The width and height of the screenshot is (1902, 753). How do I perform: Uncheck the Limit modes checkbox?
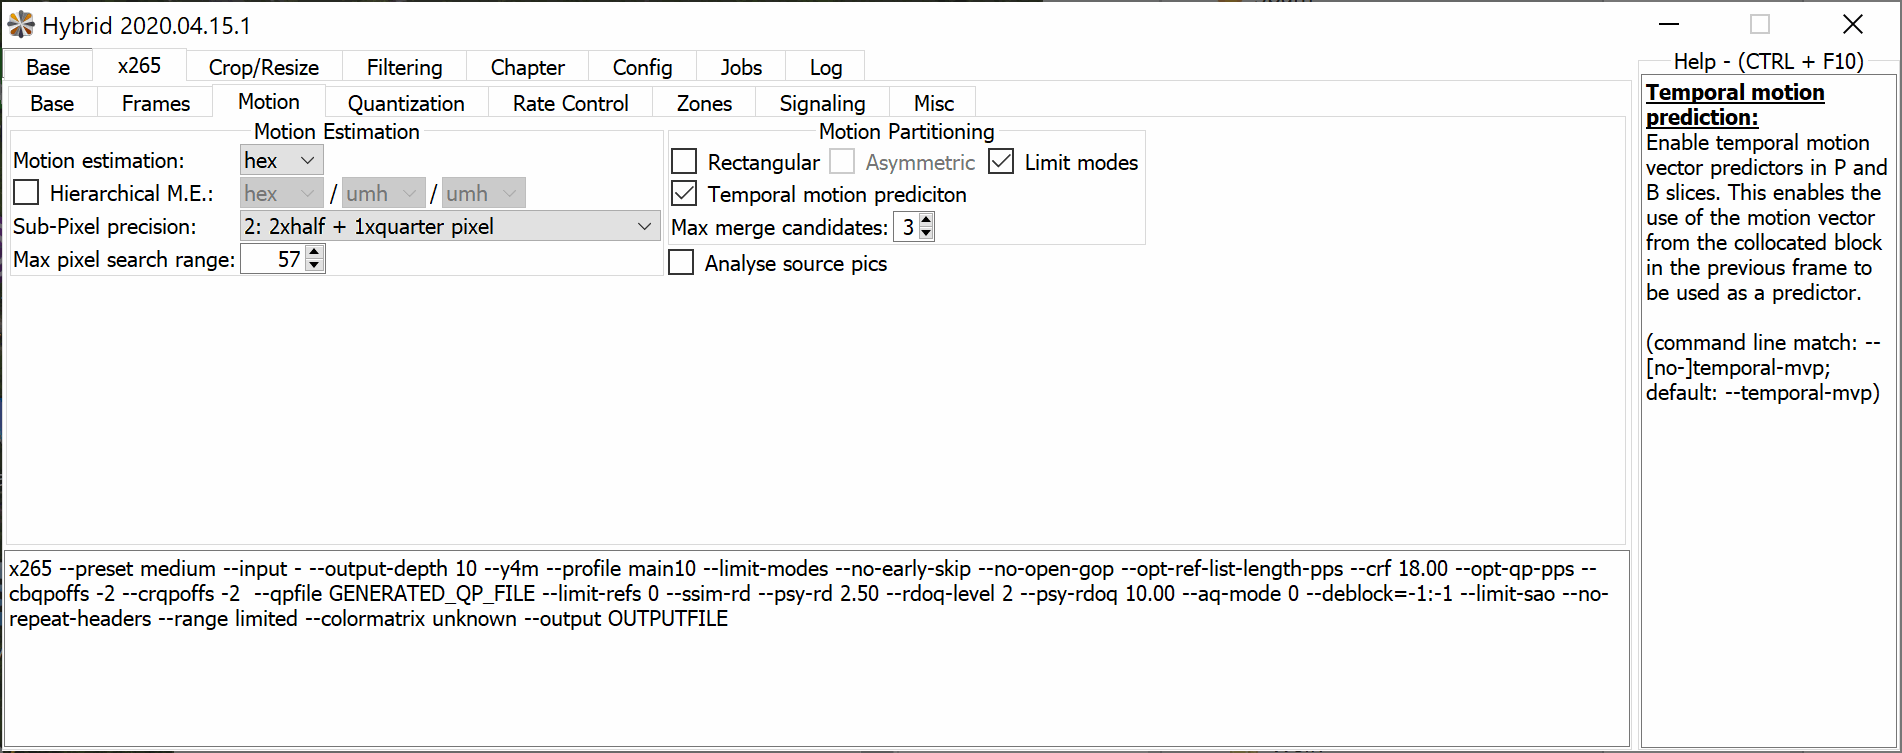(1001, 162)
